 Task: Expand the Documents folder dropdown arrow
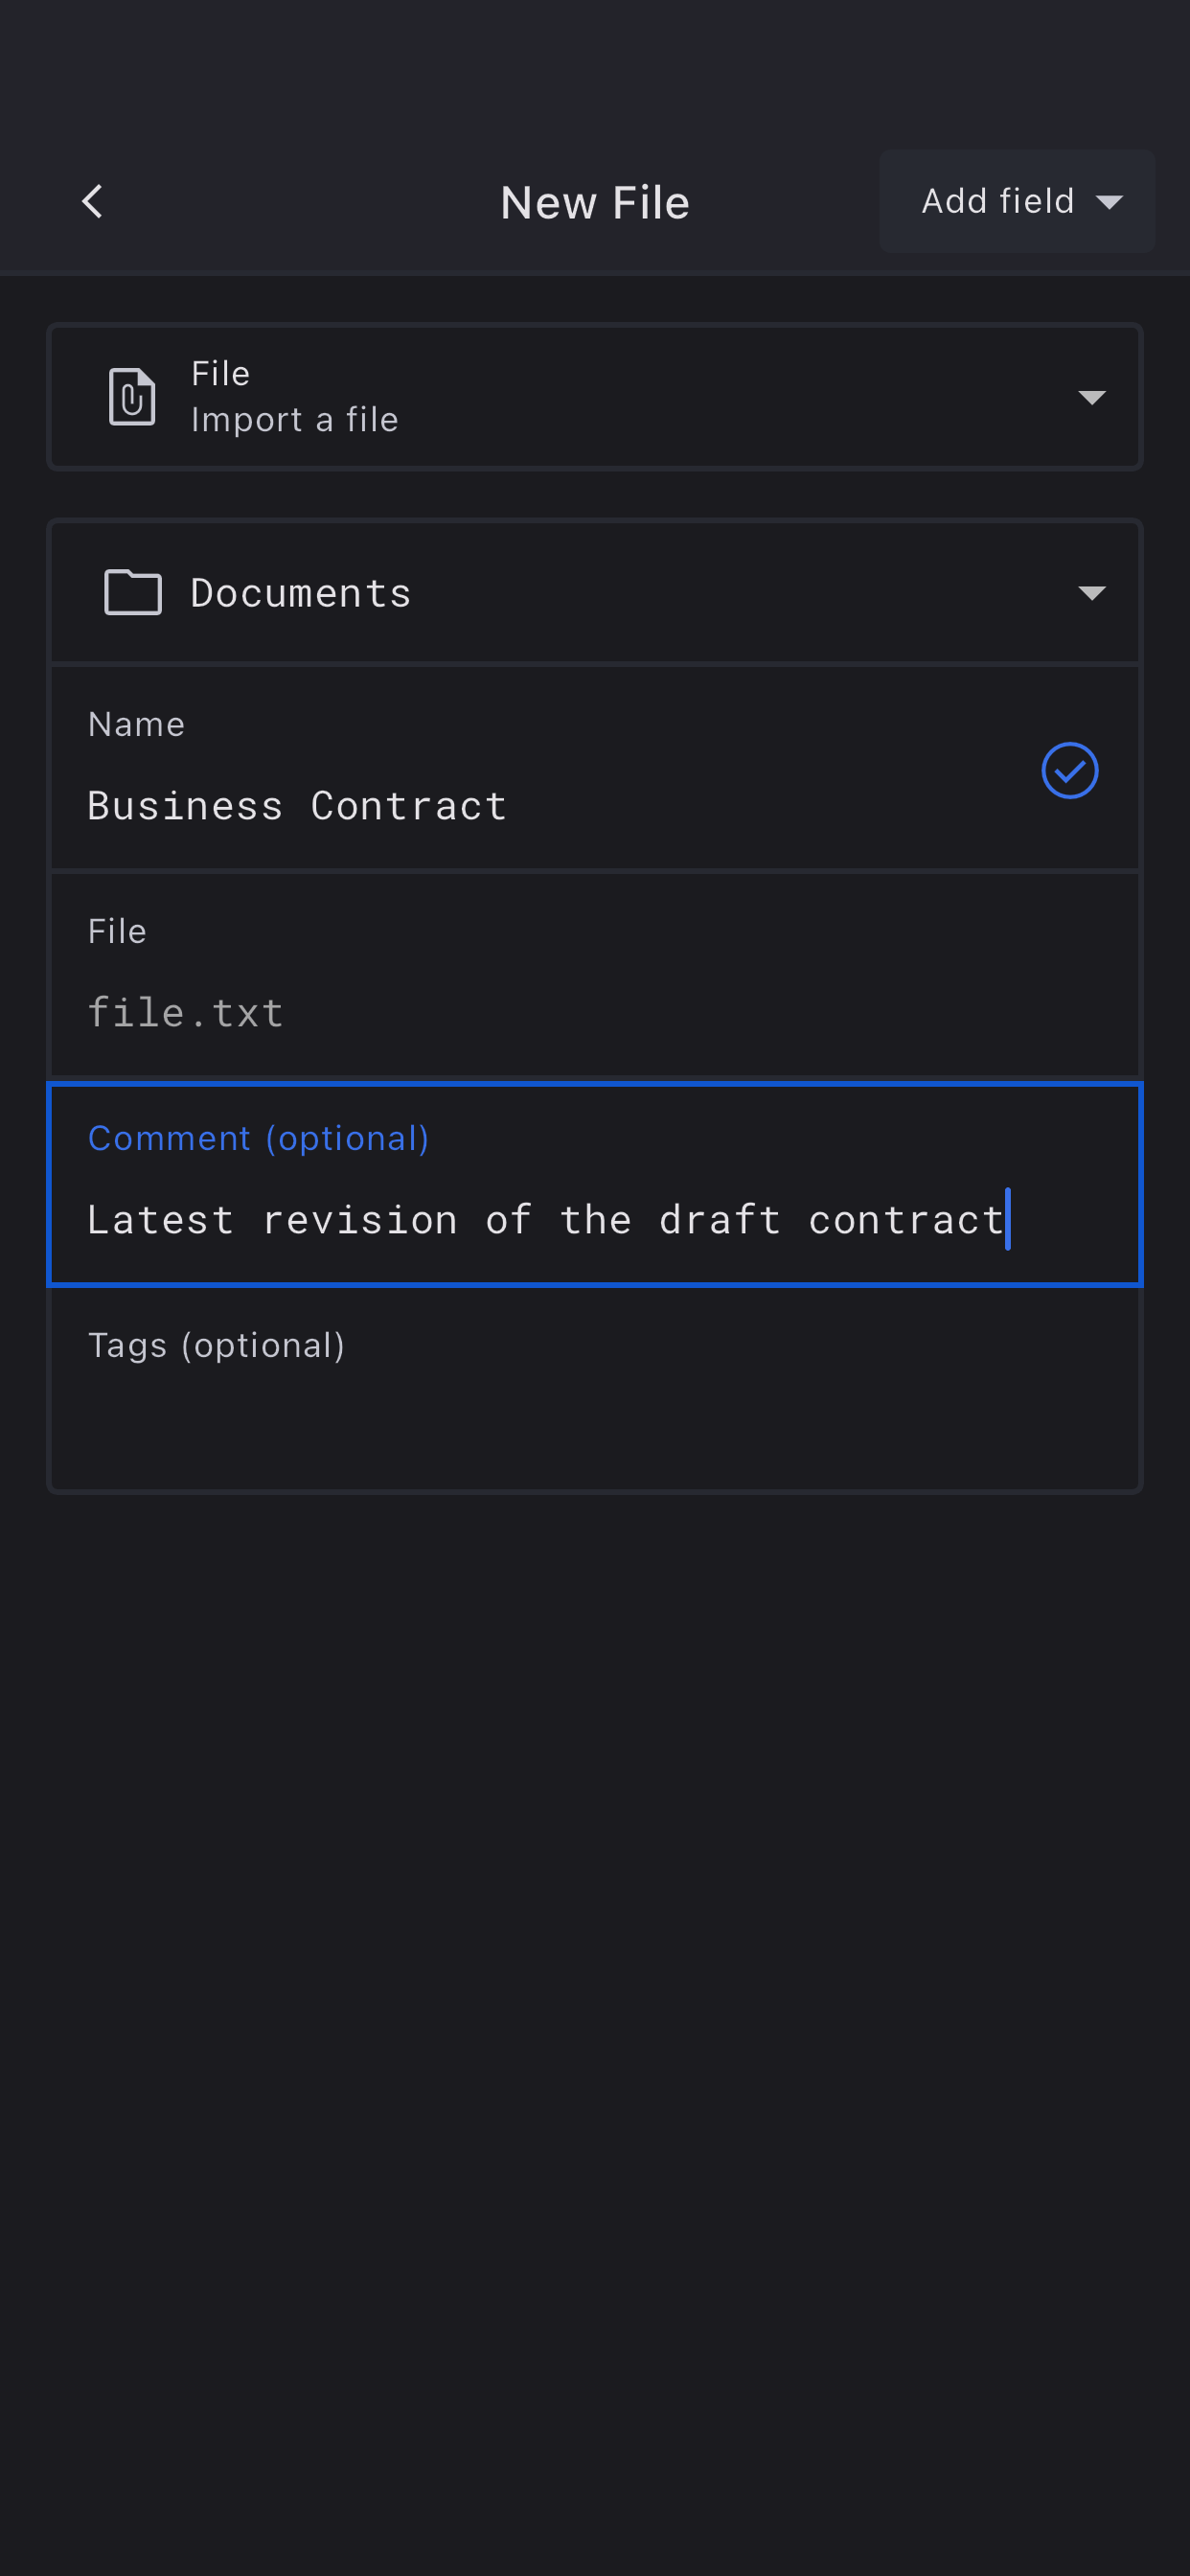(x=1091, y=594)
